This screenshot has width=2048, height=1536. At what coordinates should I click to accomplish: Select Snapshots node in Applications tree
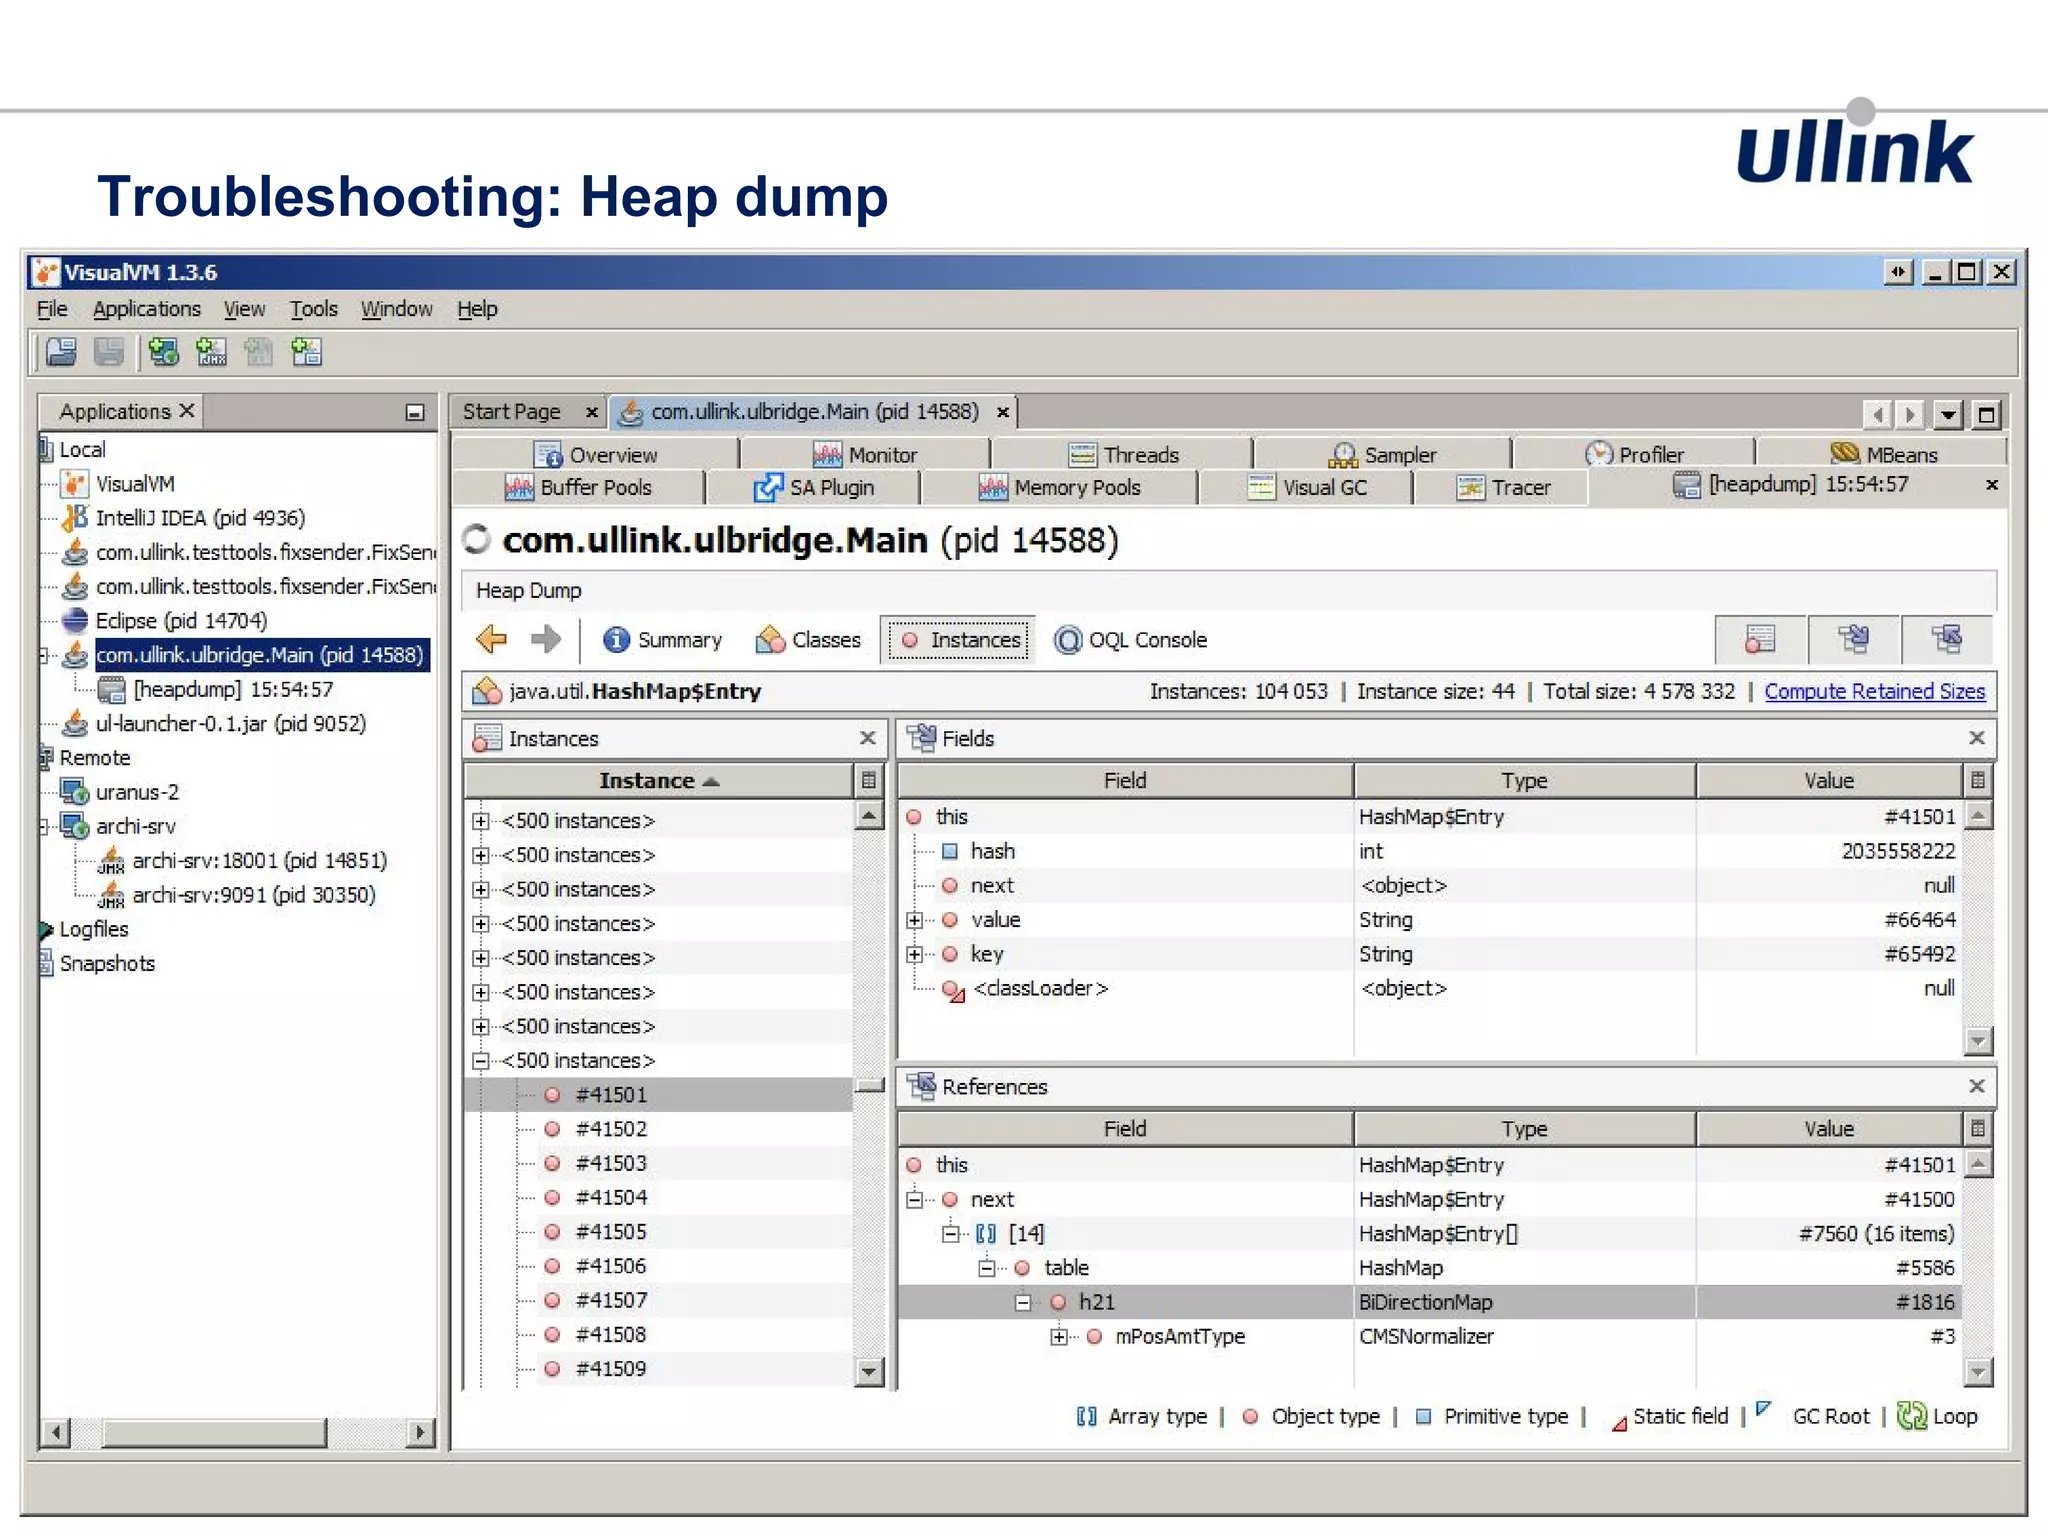click(107, 963)
